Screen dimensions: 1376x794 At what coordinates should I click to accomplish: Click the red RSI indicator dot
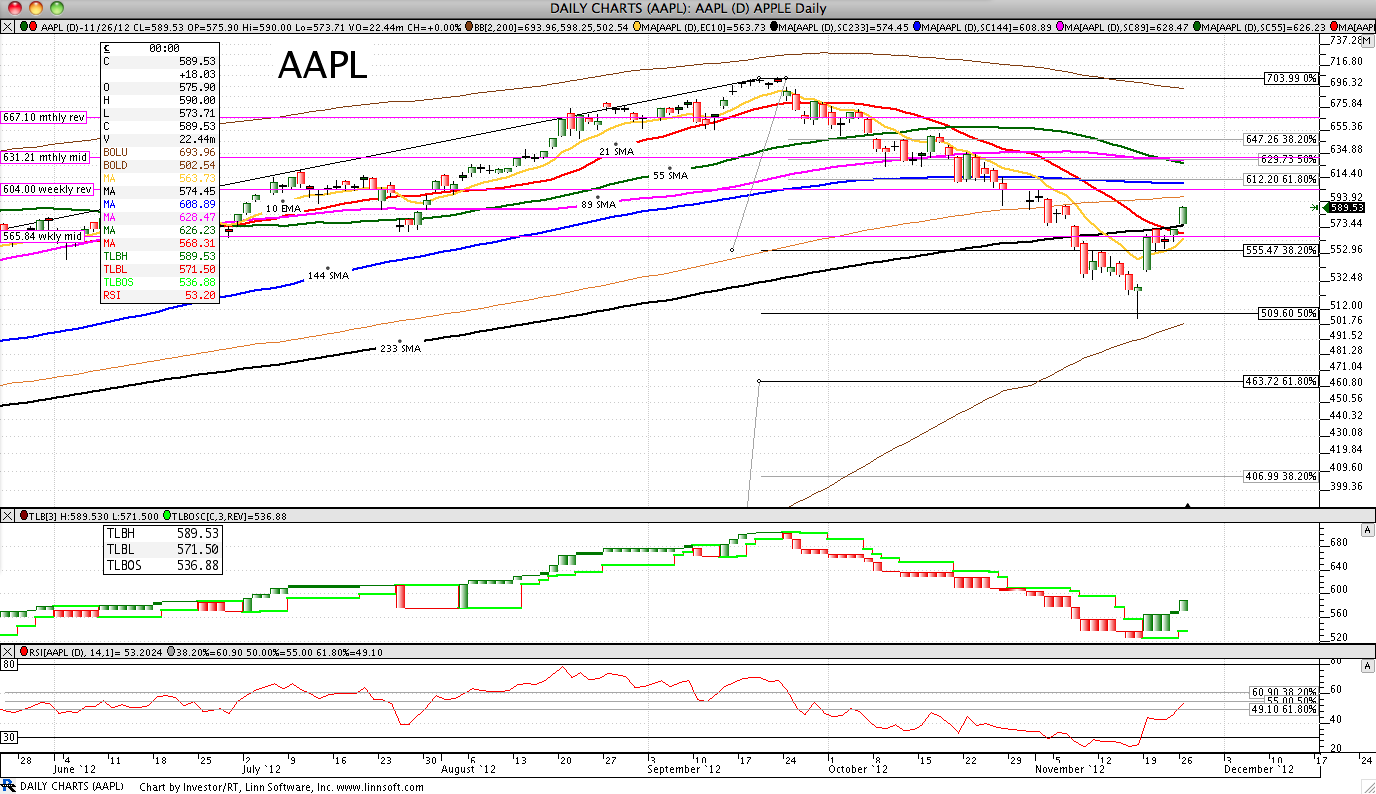pyautogui.click(x=25, y=652)
